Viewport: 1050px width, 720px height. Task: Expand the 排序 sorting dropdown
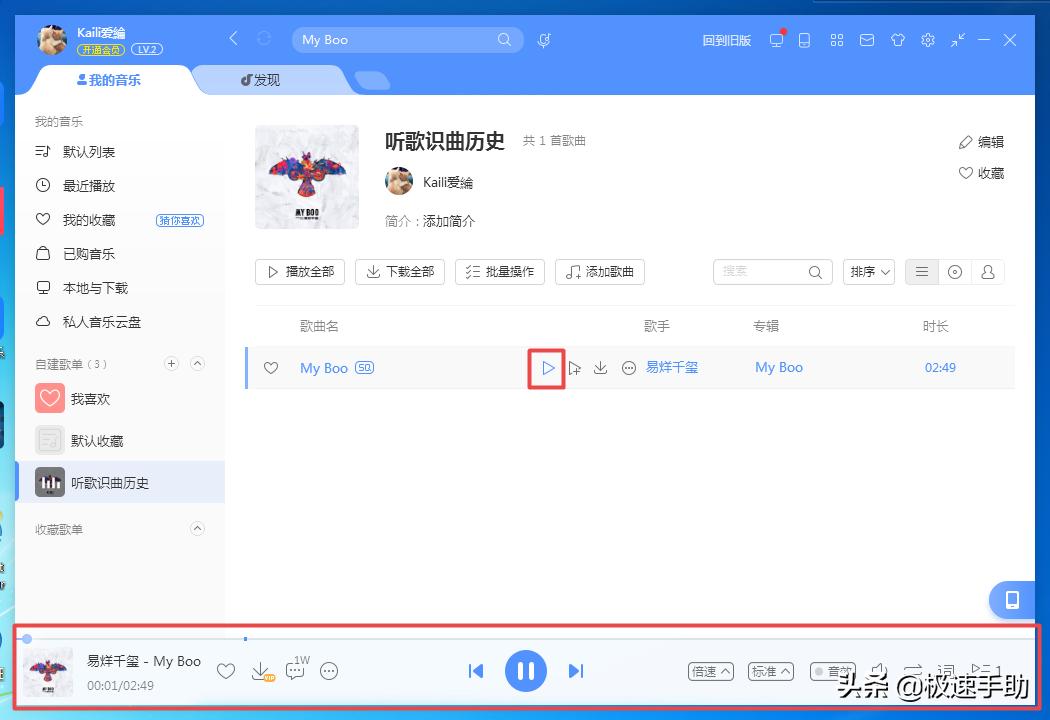868,271
